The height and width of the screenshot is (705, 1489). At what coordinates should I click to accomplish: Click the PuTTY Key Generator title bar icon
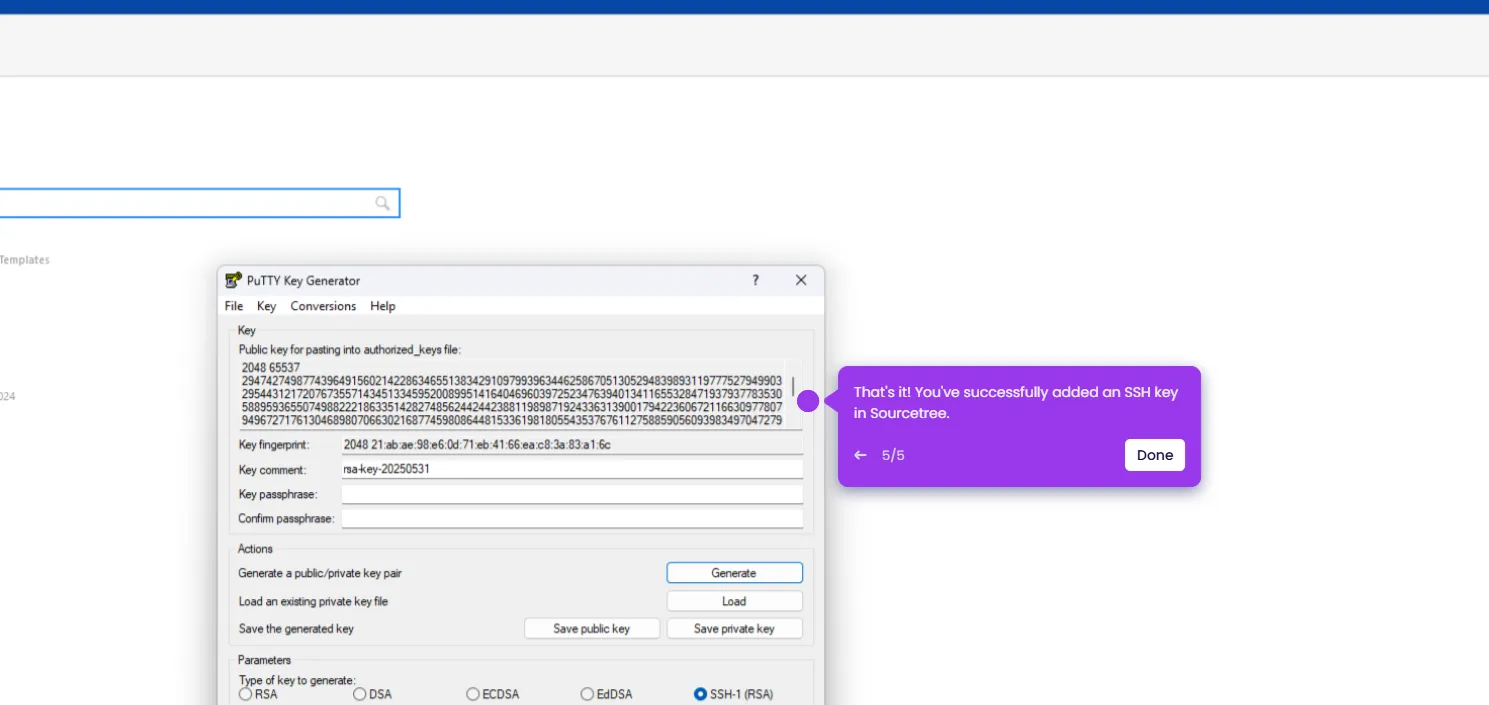tap(233, 280)
